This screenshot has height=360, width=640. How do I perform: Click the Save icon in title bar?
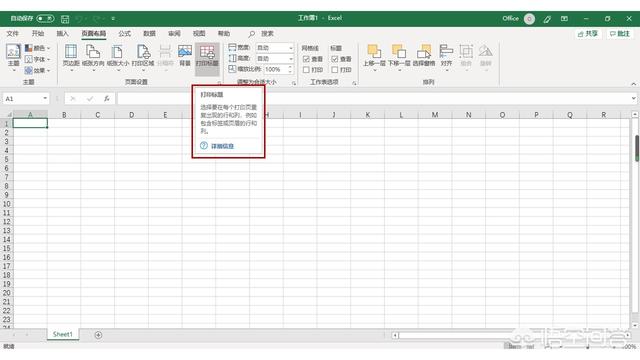click(x=65, y=19)
